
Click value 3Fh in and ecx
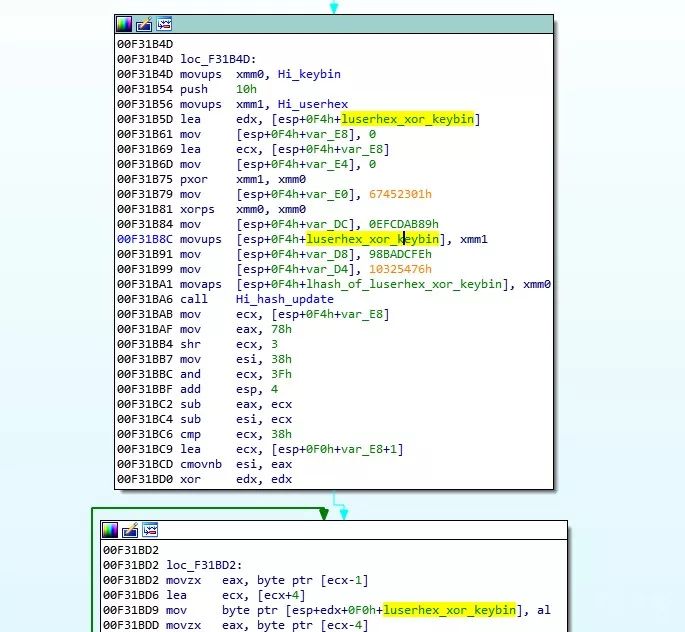click(281, 374)
